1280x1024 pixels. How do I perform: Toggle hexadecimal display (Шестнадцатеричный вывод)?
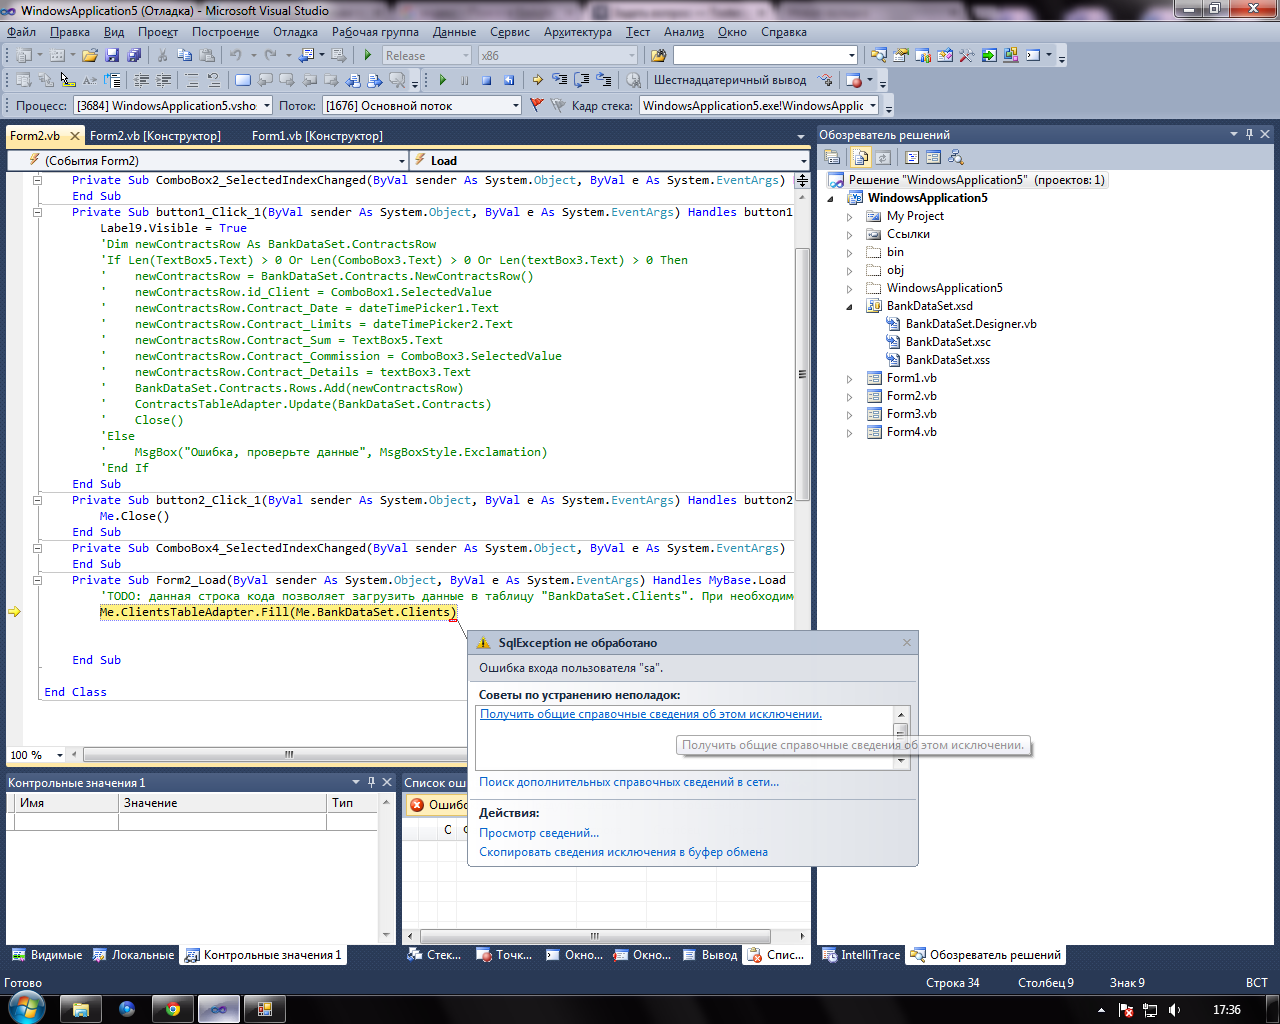730,80
